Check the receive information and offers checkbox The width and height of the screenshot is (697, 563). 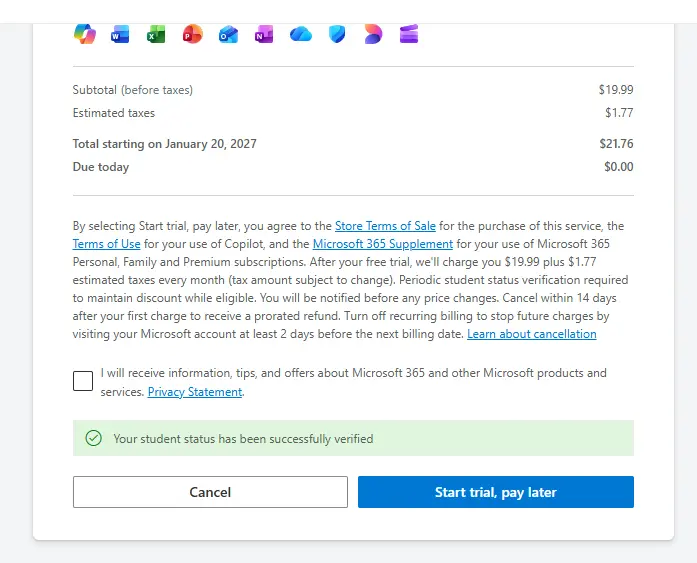point(83,381)
